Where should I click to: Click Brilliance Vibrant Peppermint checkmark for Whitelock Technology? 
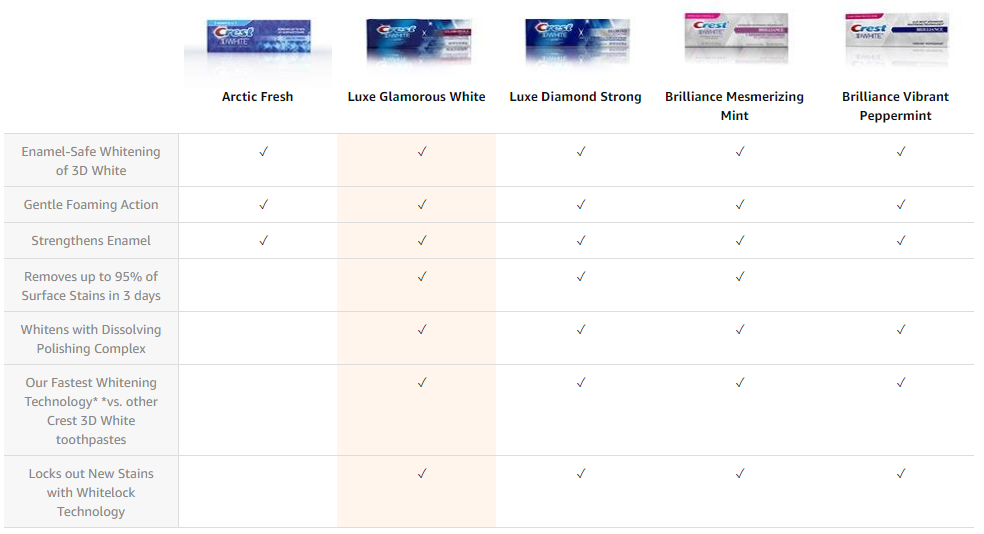901,473
